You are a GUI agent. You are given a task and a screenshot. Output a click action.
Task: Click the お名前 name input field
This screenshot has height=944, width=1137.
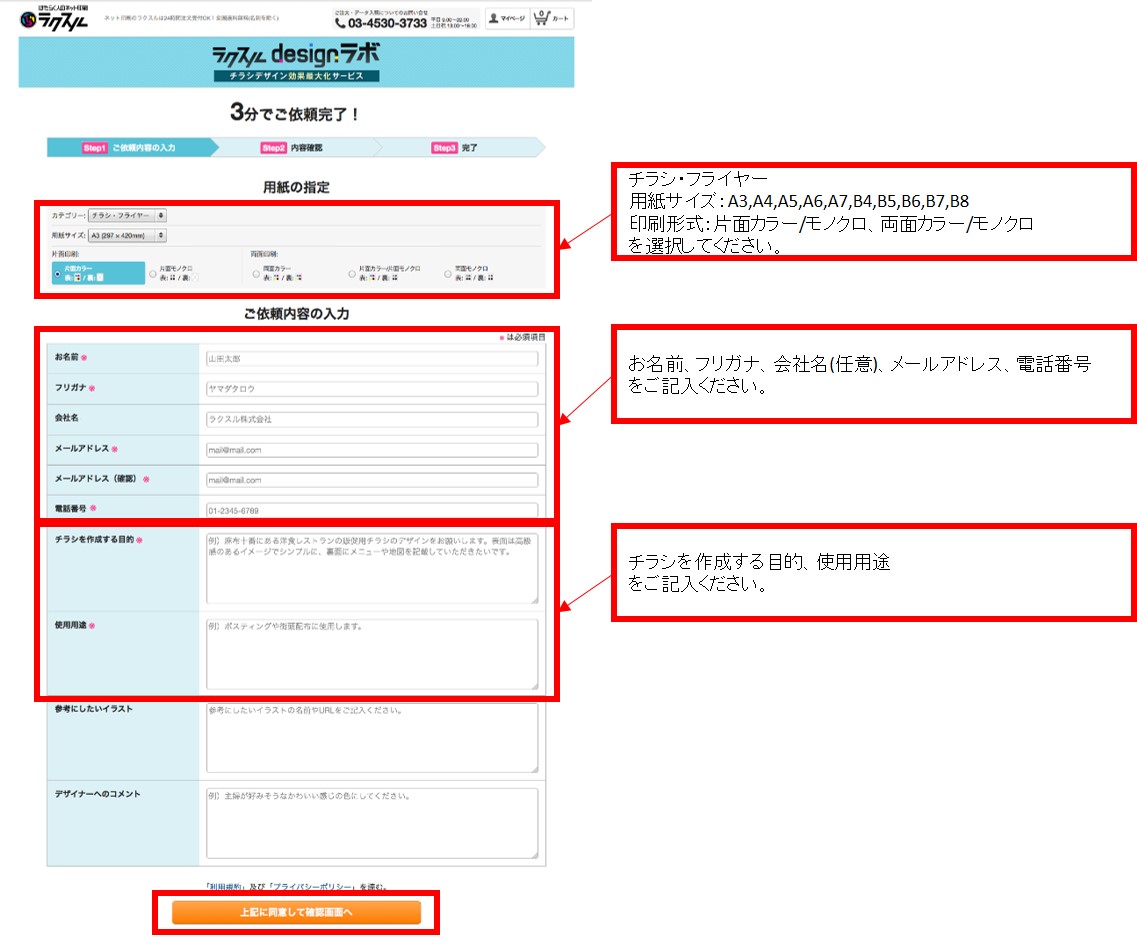371,358
